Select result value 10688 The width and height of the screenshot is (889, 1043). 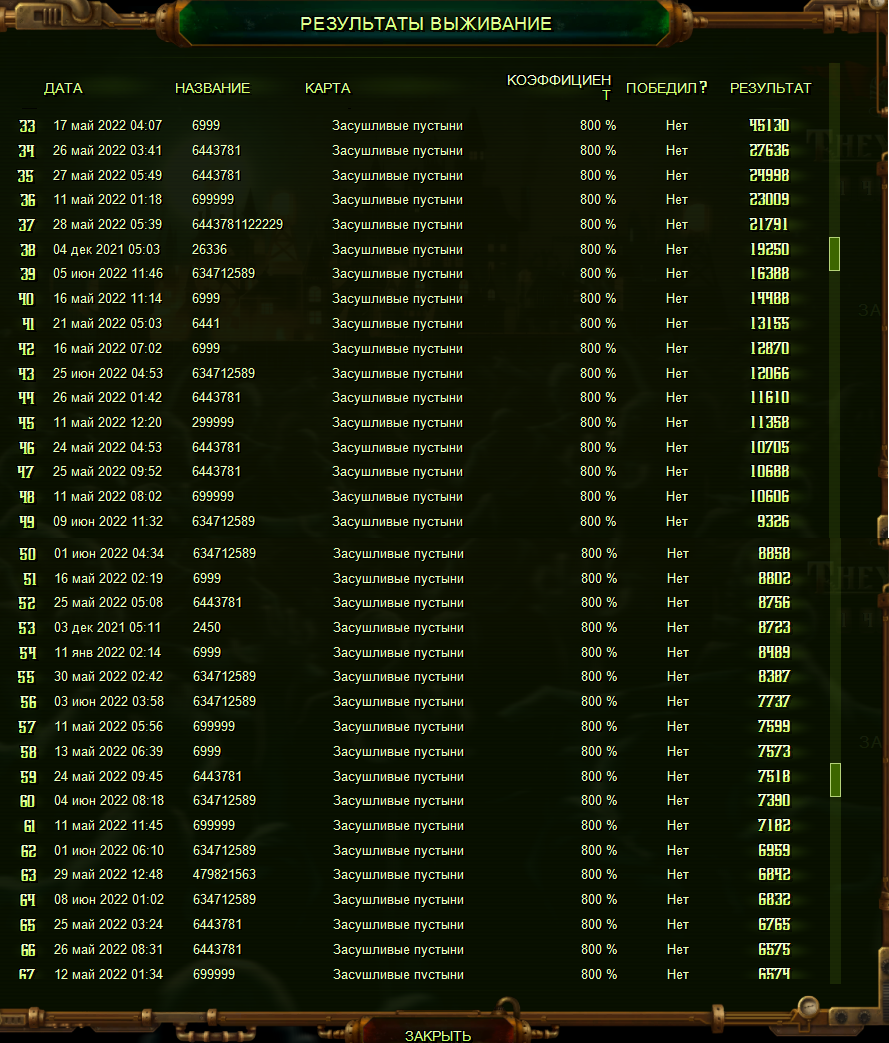(769, 471)
